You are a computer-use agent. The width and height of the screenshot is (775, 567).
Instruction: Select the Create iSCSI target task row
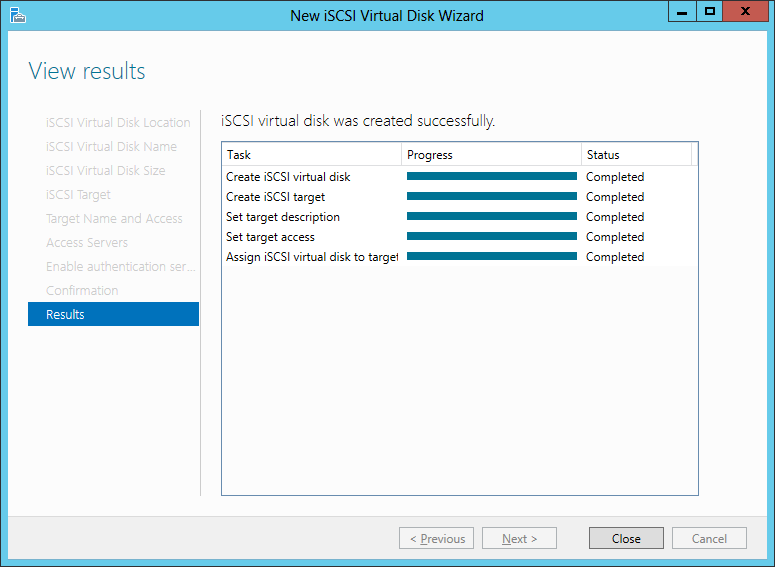point(275,197)
